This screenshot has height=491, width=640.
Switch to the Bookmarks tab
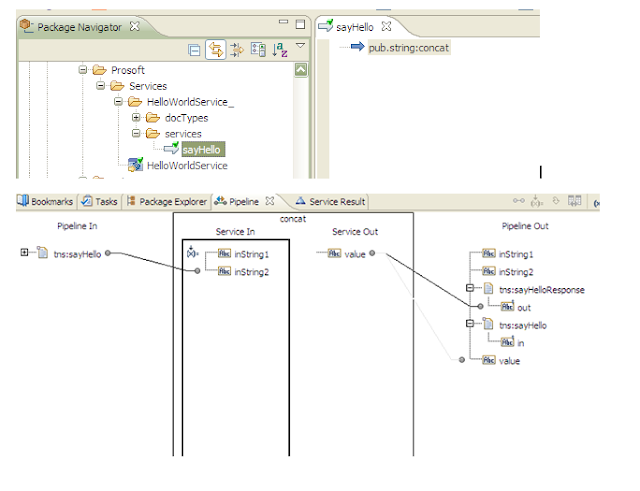pyautogui.click(x=45, y=201)
